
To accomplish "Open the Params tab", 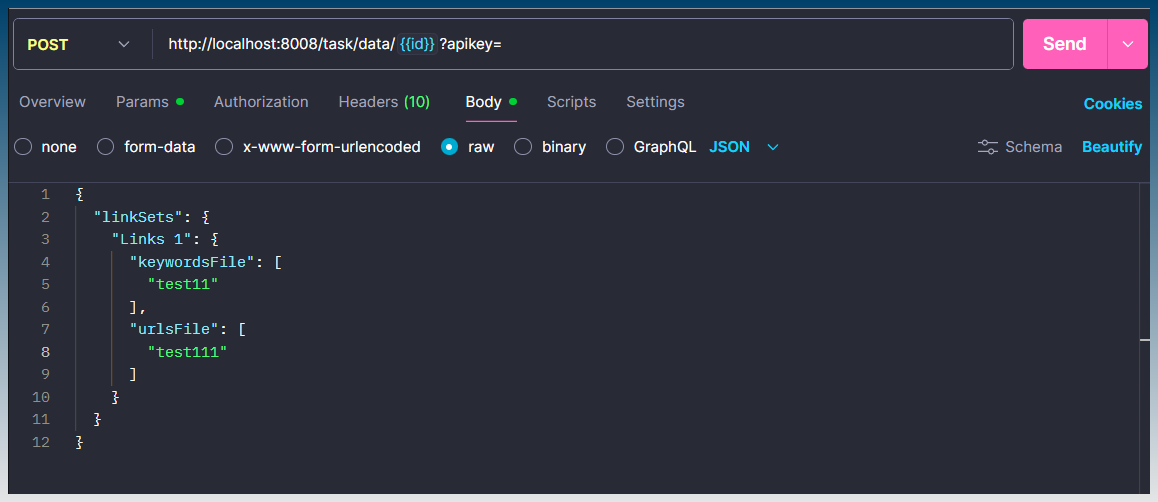I will [142, 102].
